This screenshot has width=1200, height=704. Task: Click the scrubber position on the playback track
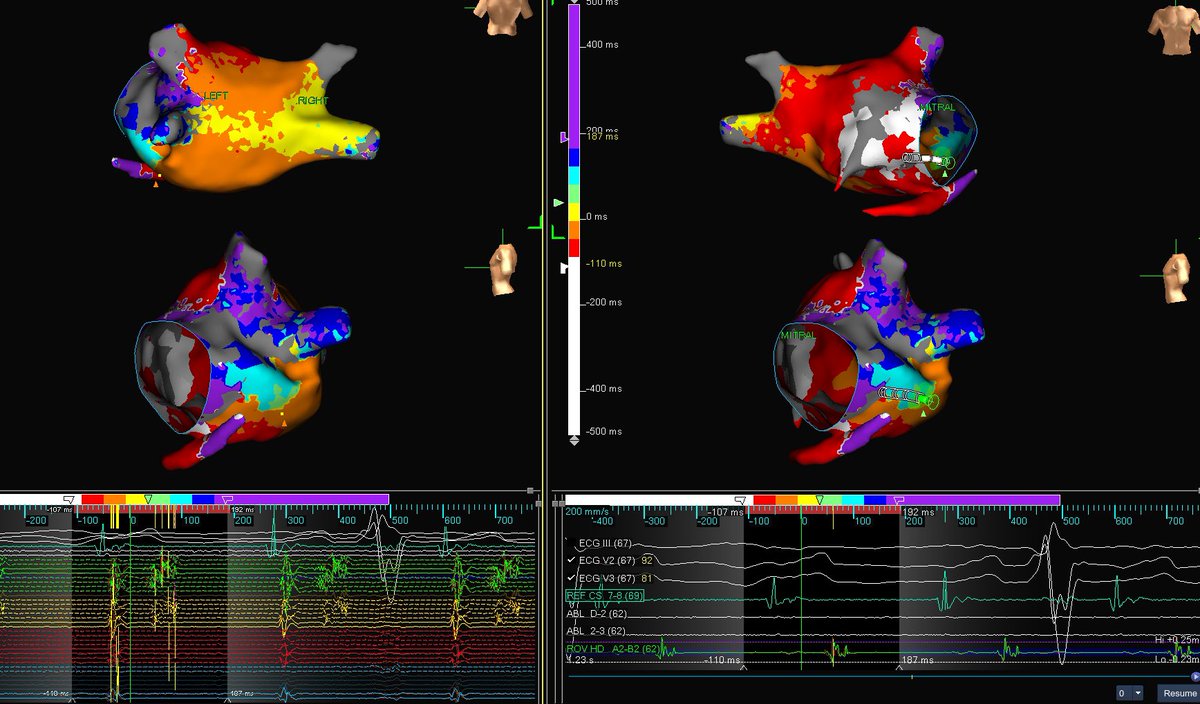pos(913,676)
